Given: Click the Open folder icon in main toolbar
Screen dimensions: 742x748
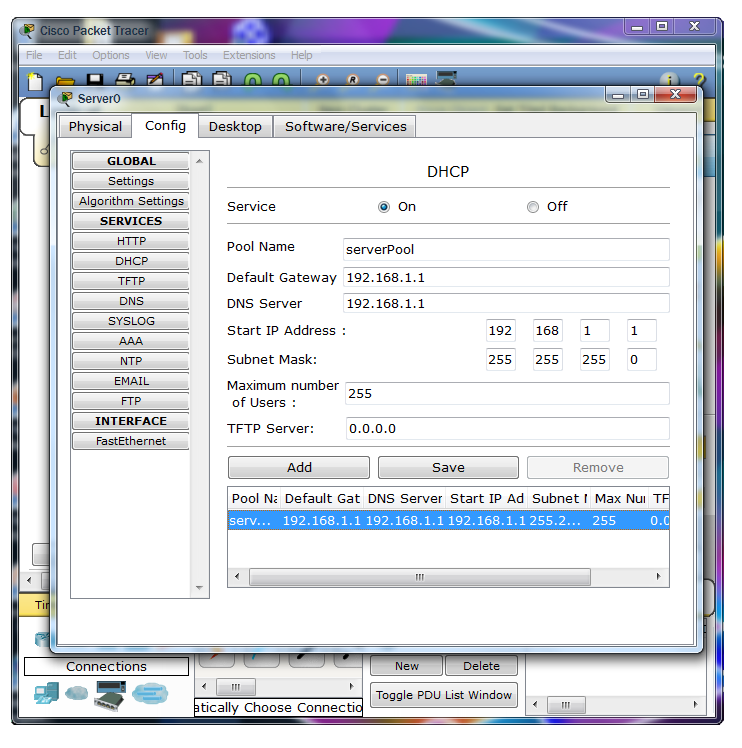Looking at the screenshot, I should click(x=64, y=80).
